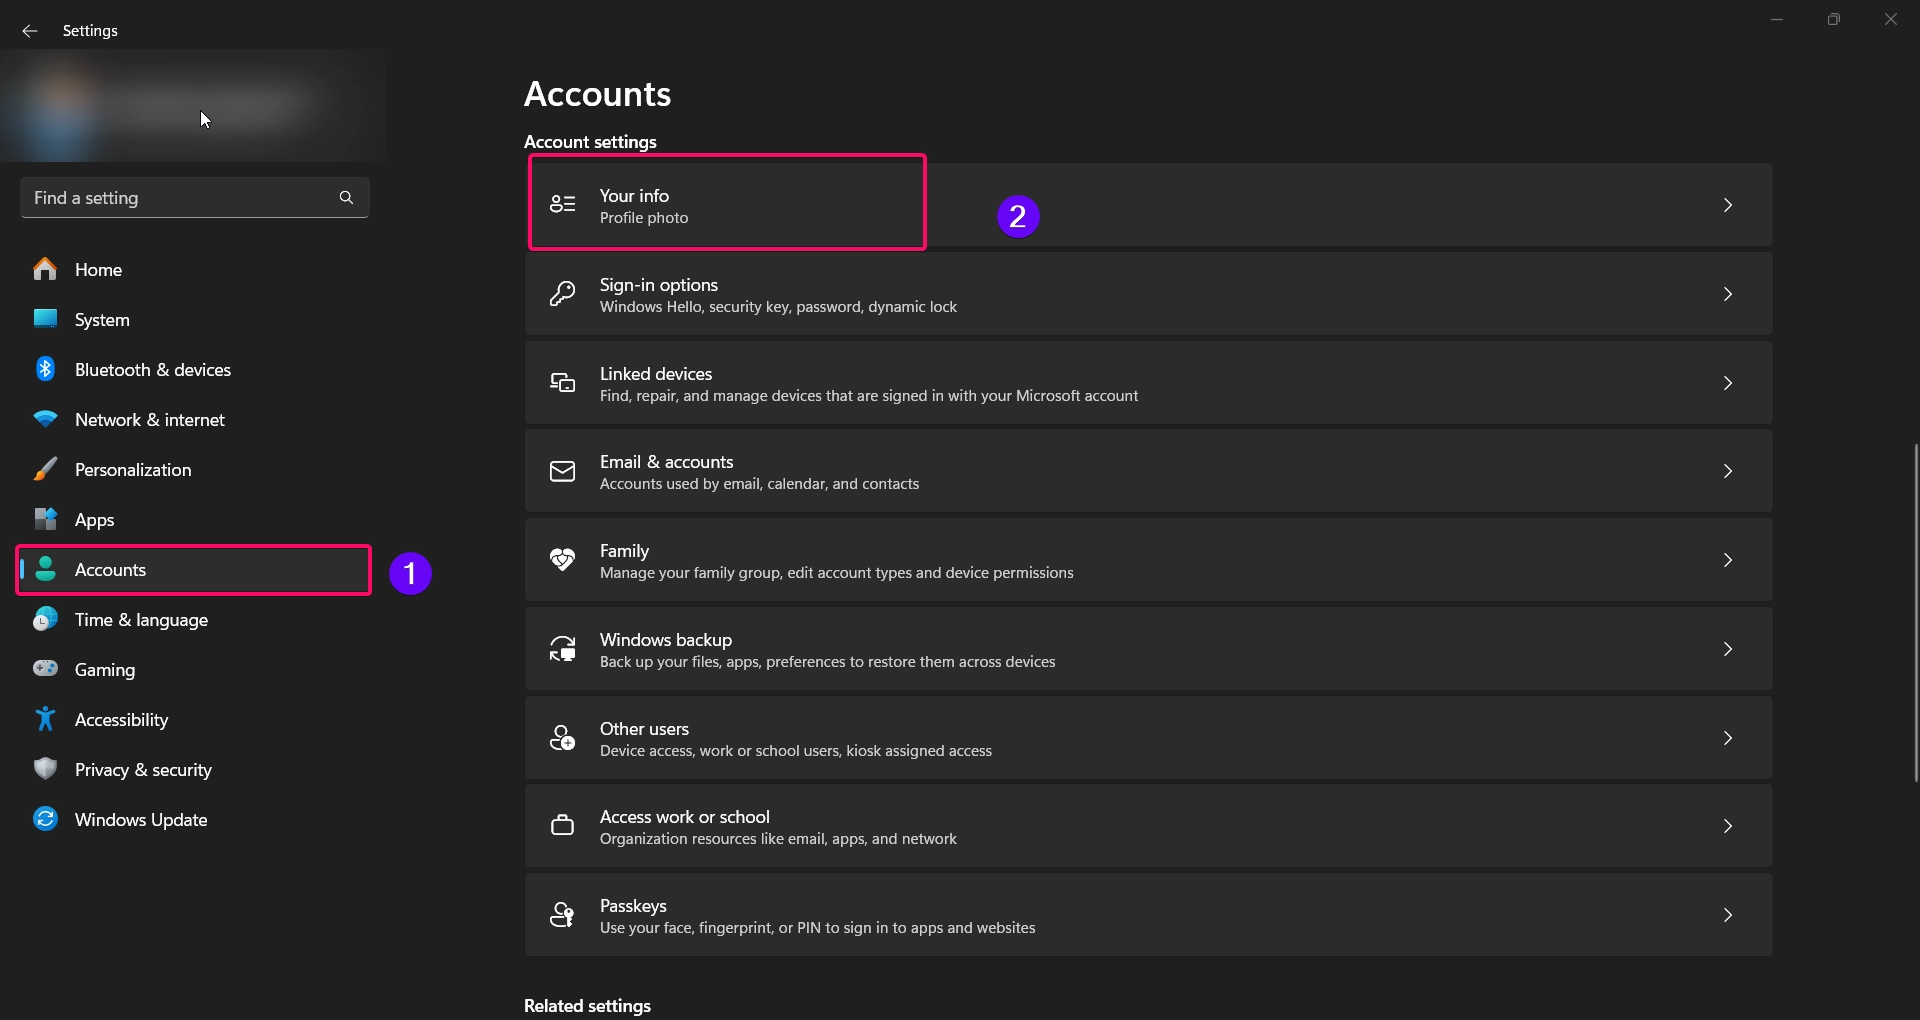This screenshot has width=1920, height=1020.
Task: Select Apps in sidebar
Action: coord(195,519)
